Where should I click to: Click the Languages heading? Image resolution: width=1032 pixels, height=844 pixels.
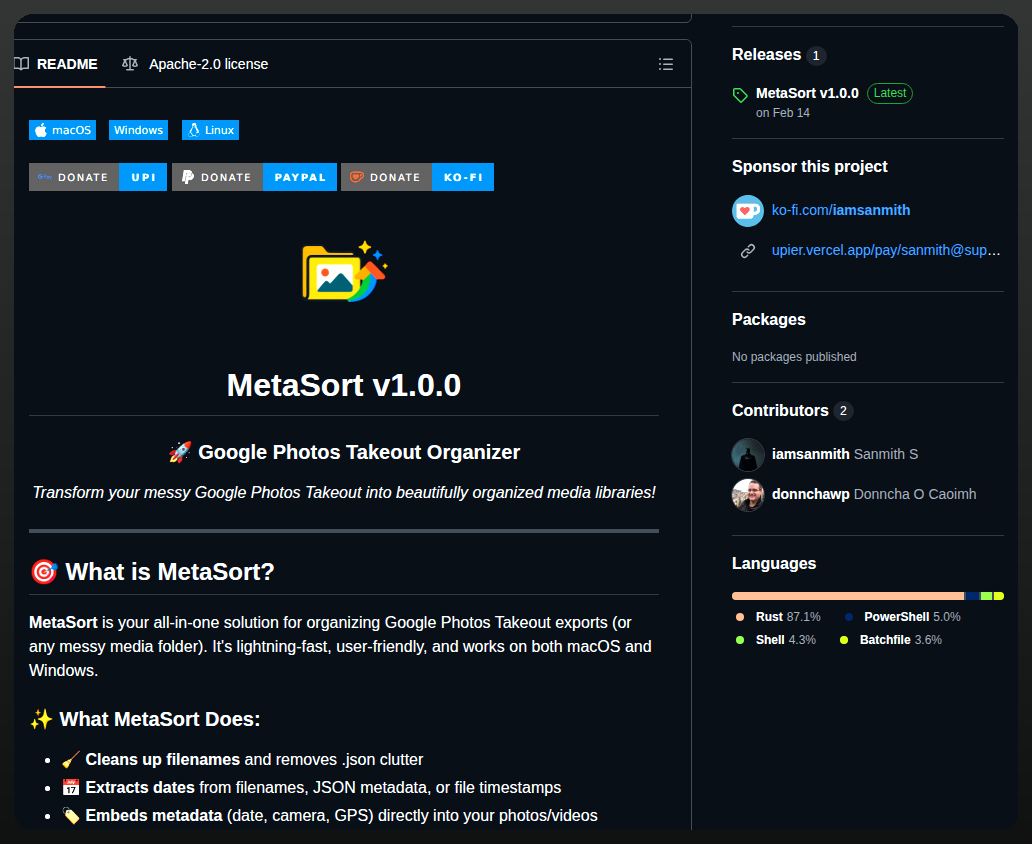tap(774, 564)
